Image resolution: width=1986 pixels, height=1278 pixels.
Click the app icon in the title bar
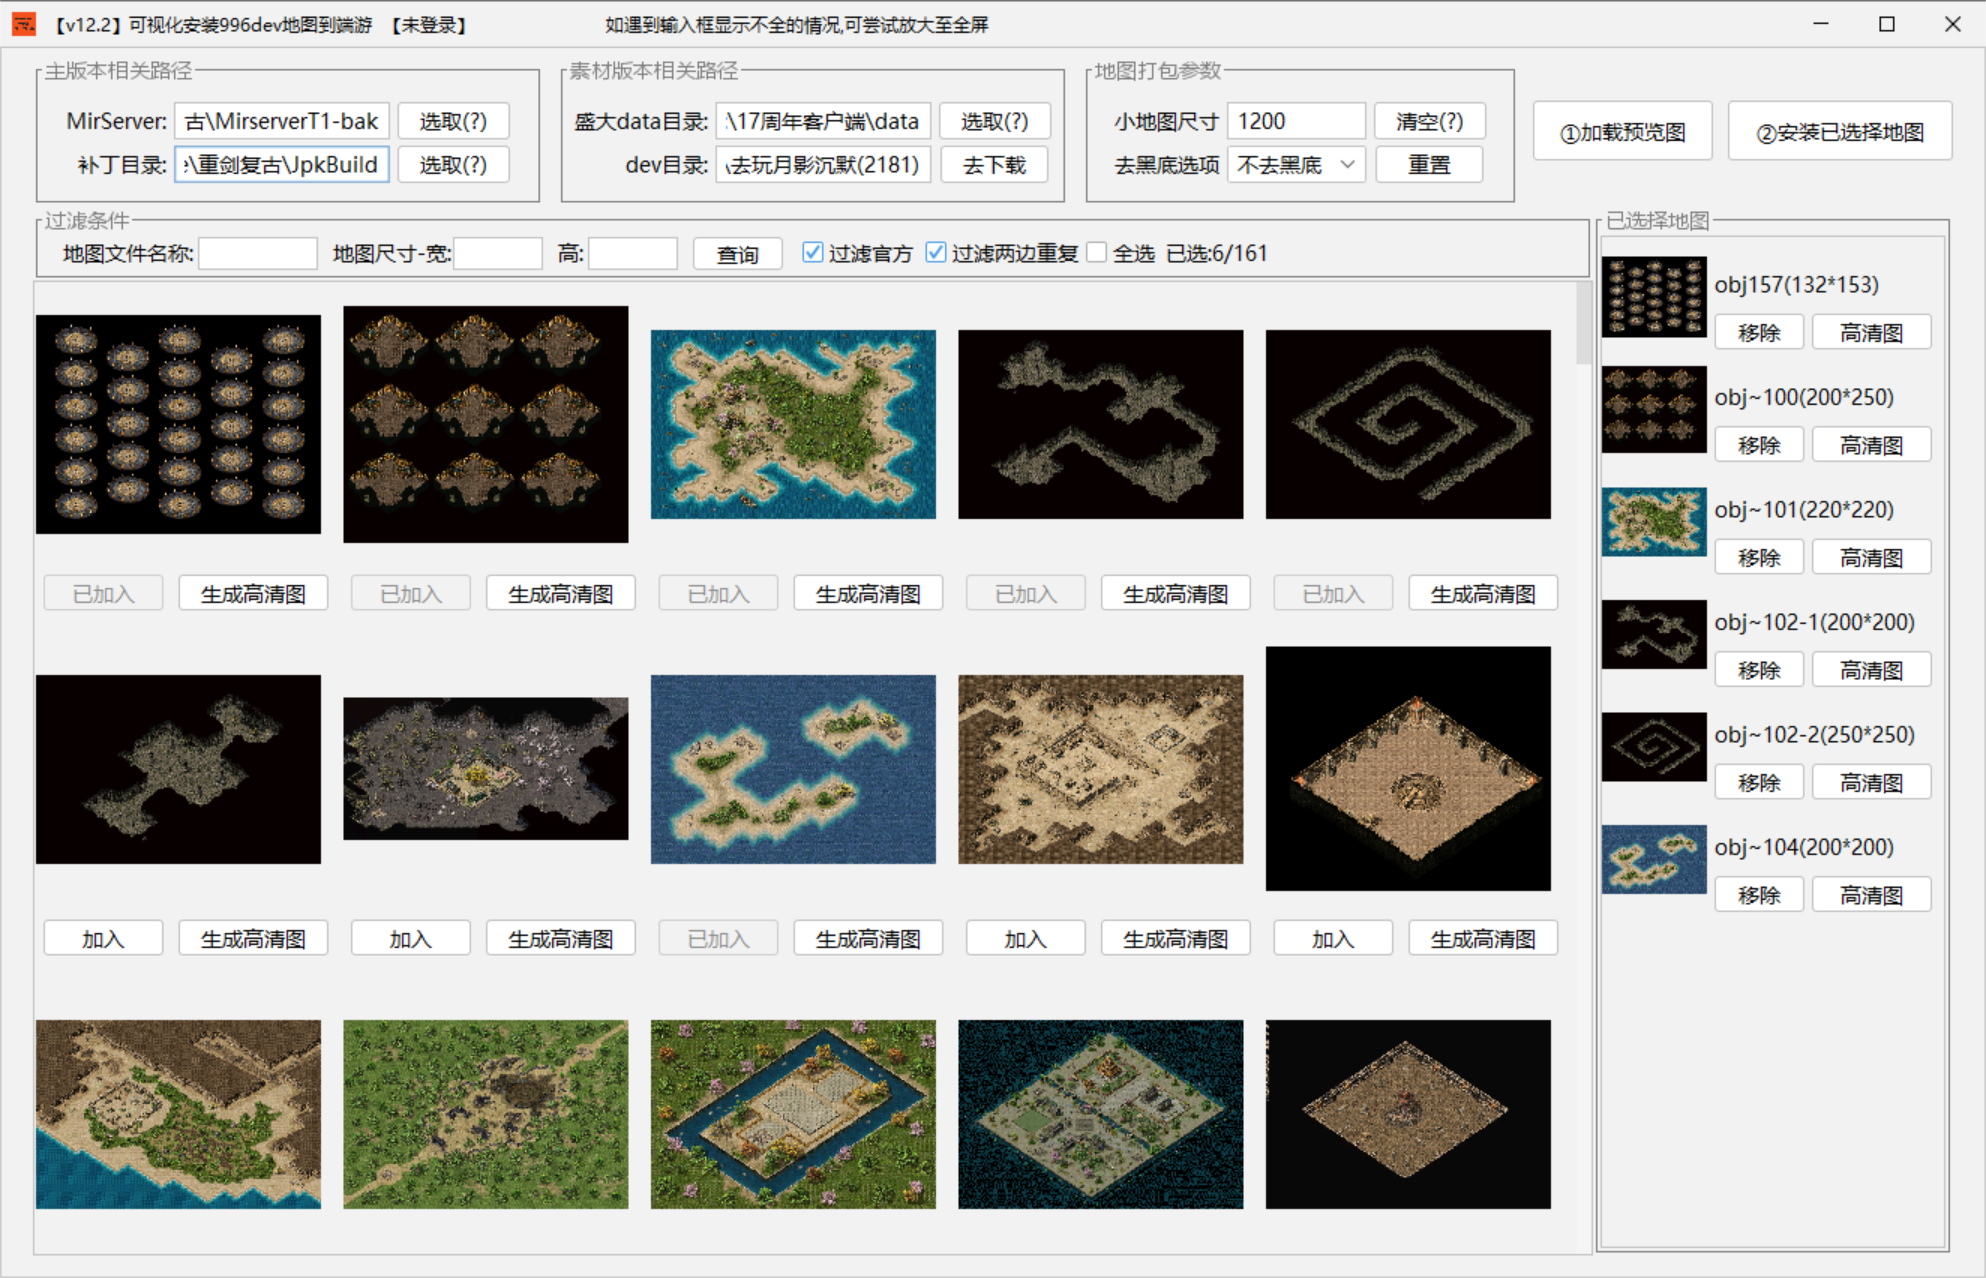23,24
